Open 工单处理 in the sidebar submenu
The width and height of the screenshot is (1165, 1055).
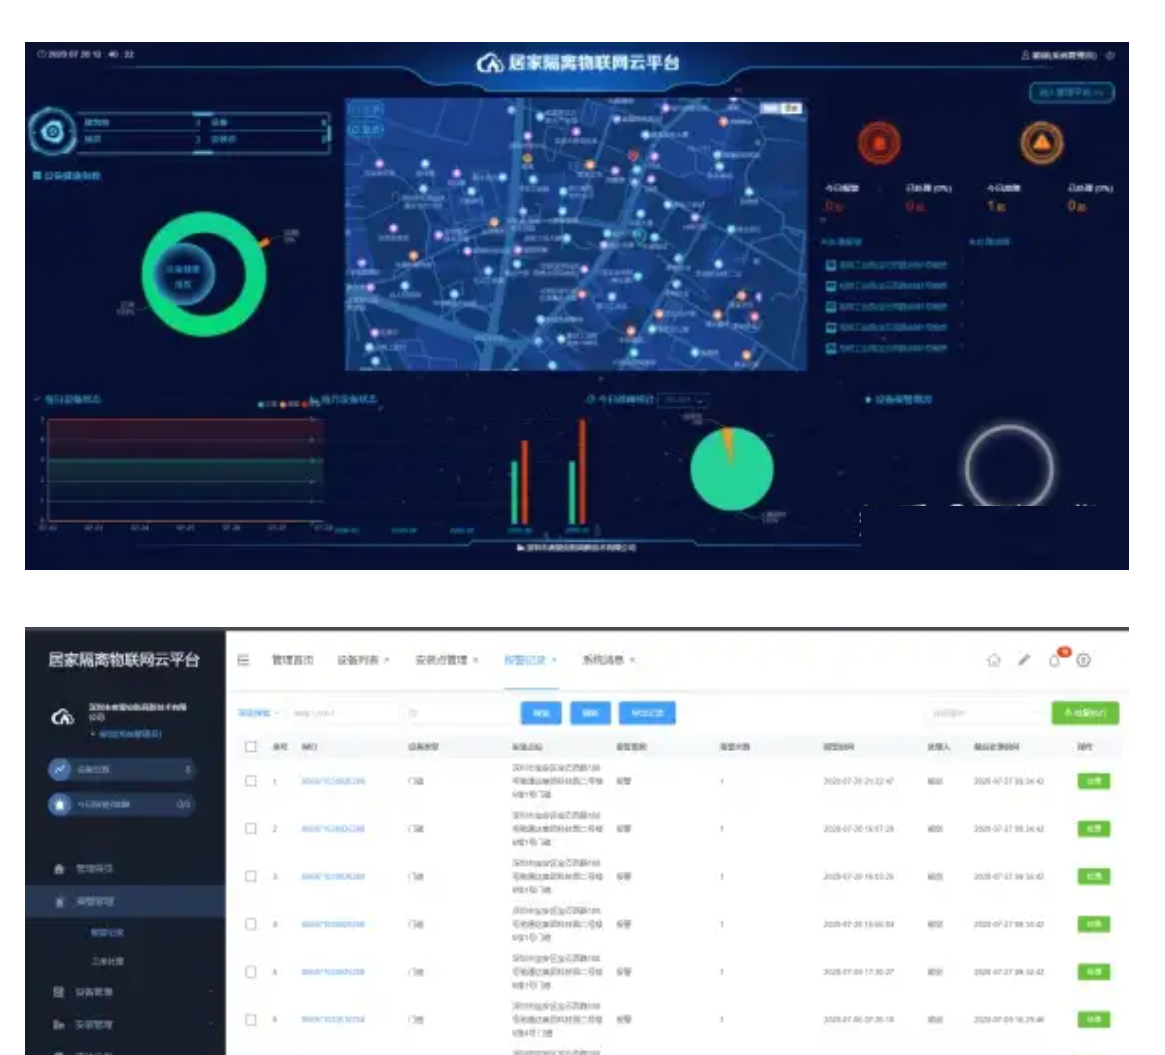pos(107,961)
